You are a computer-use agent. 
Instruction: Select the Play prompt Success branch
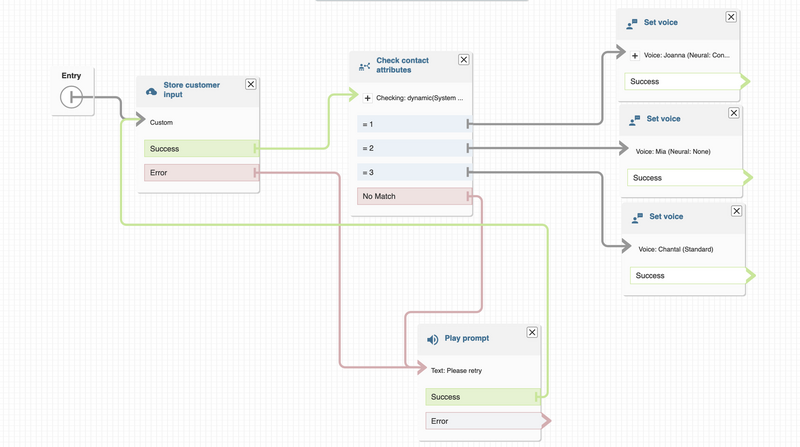[483, 396]
